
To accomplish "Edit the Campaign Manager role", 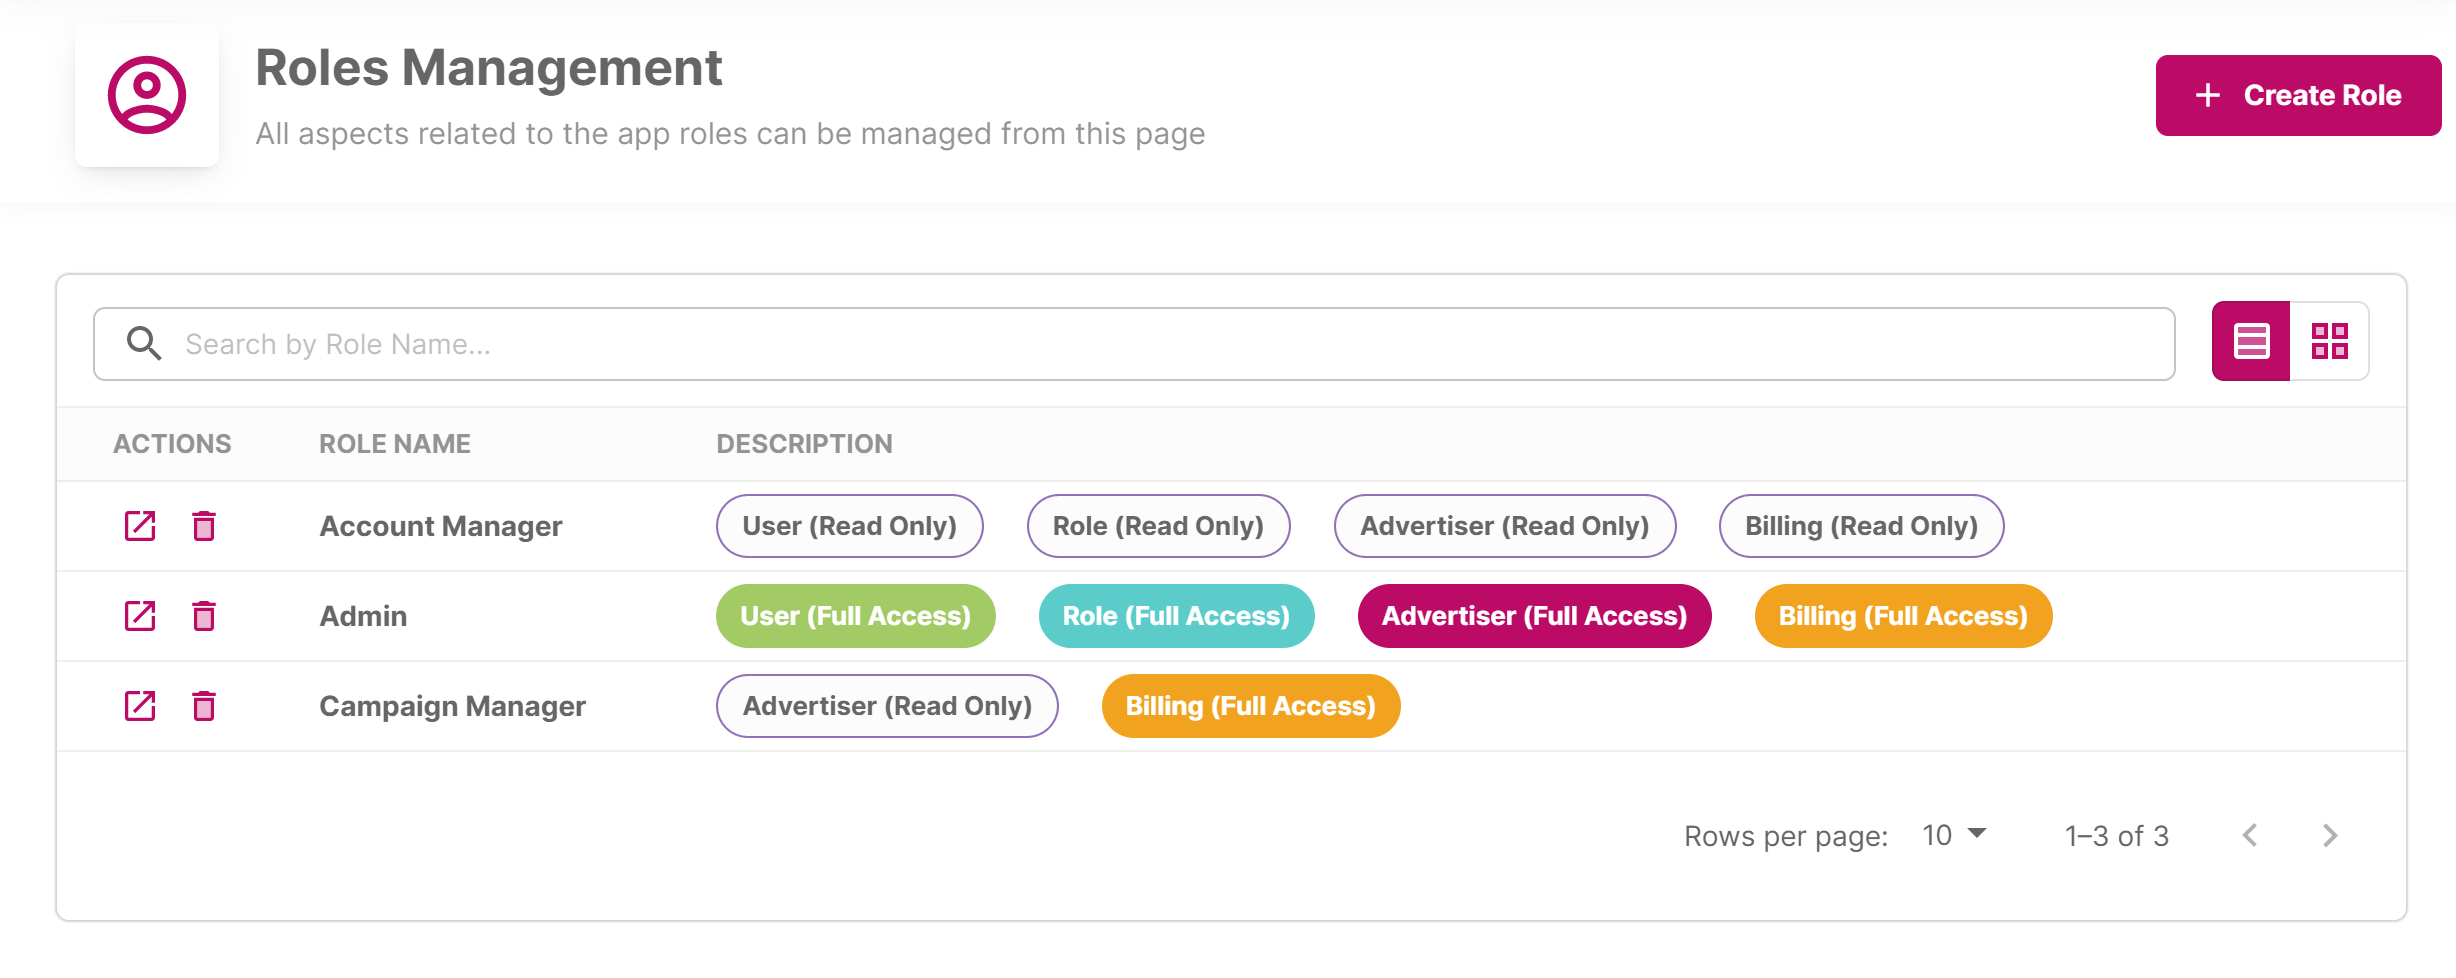I will [140, 706].
